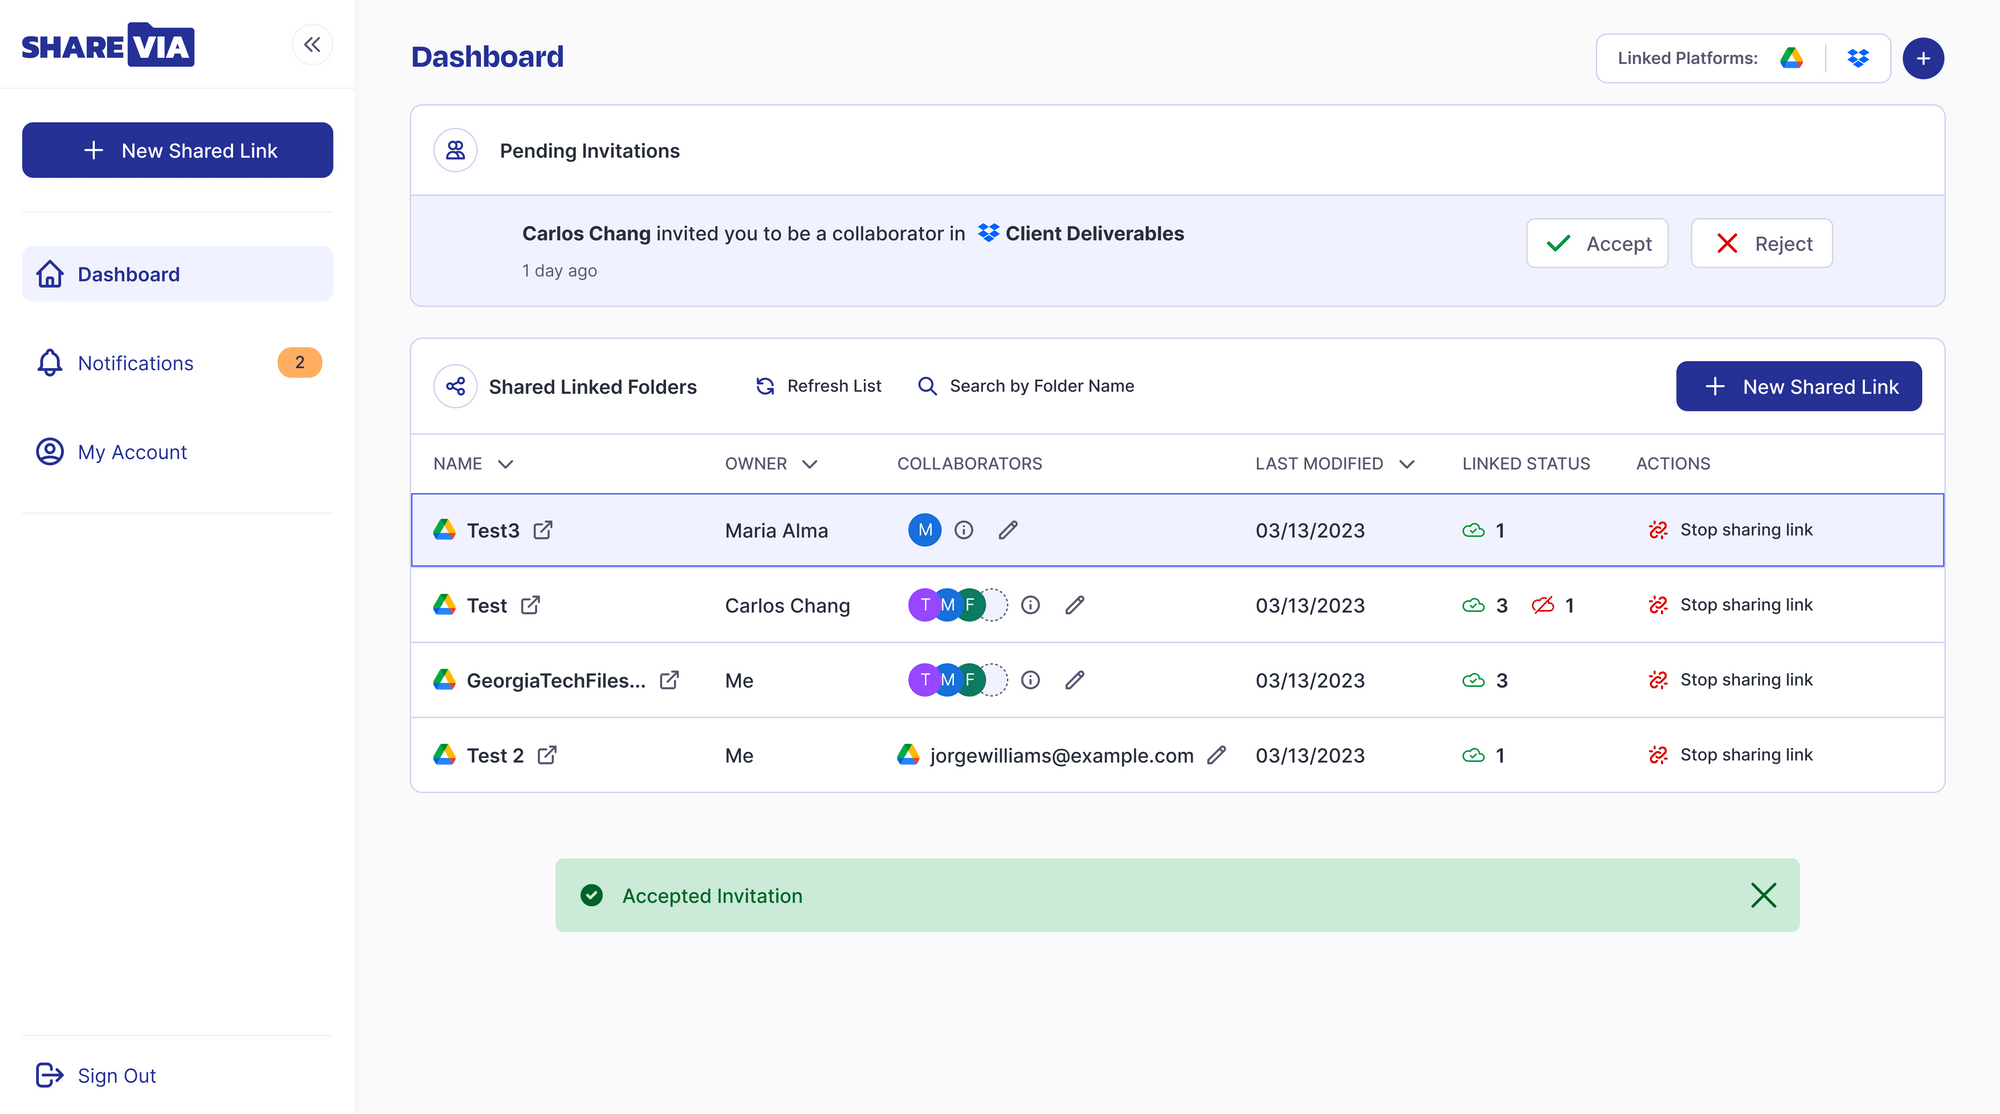Stop sharing link for Test 2
Viewport: 2000px width, 1114px height.
click(x=1730, y=755)
